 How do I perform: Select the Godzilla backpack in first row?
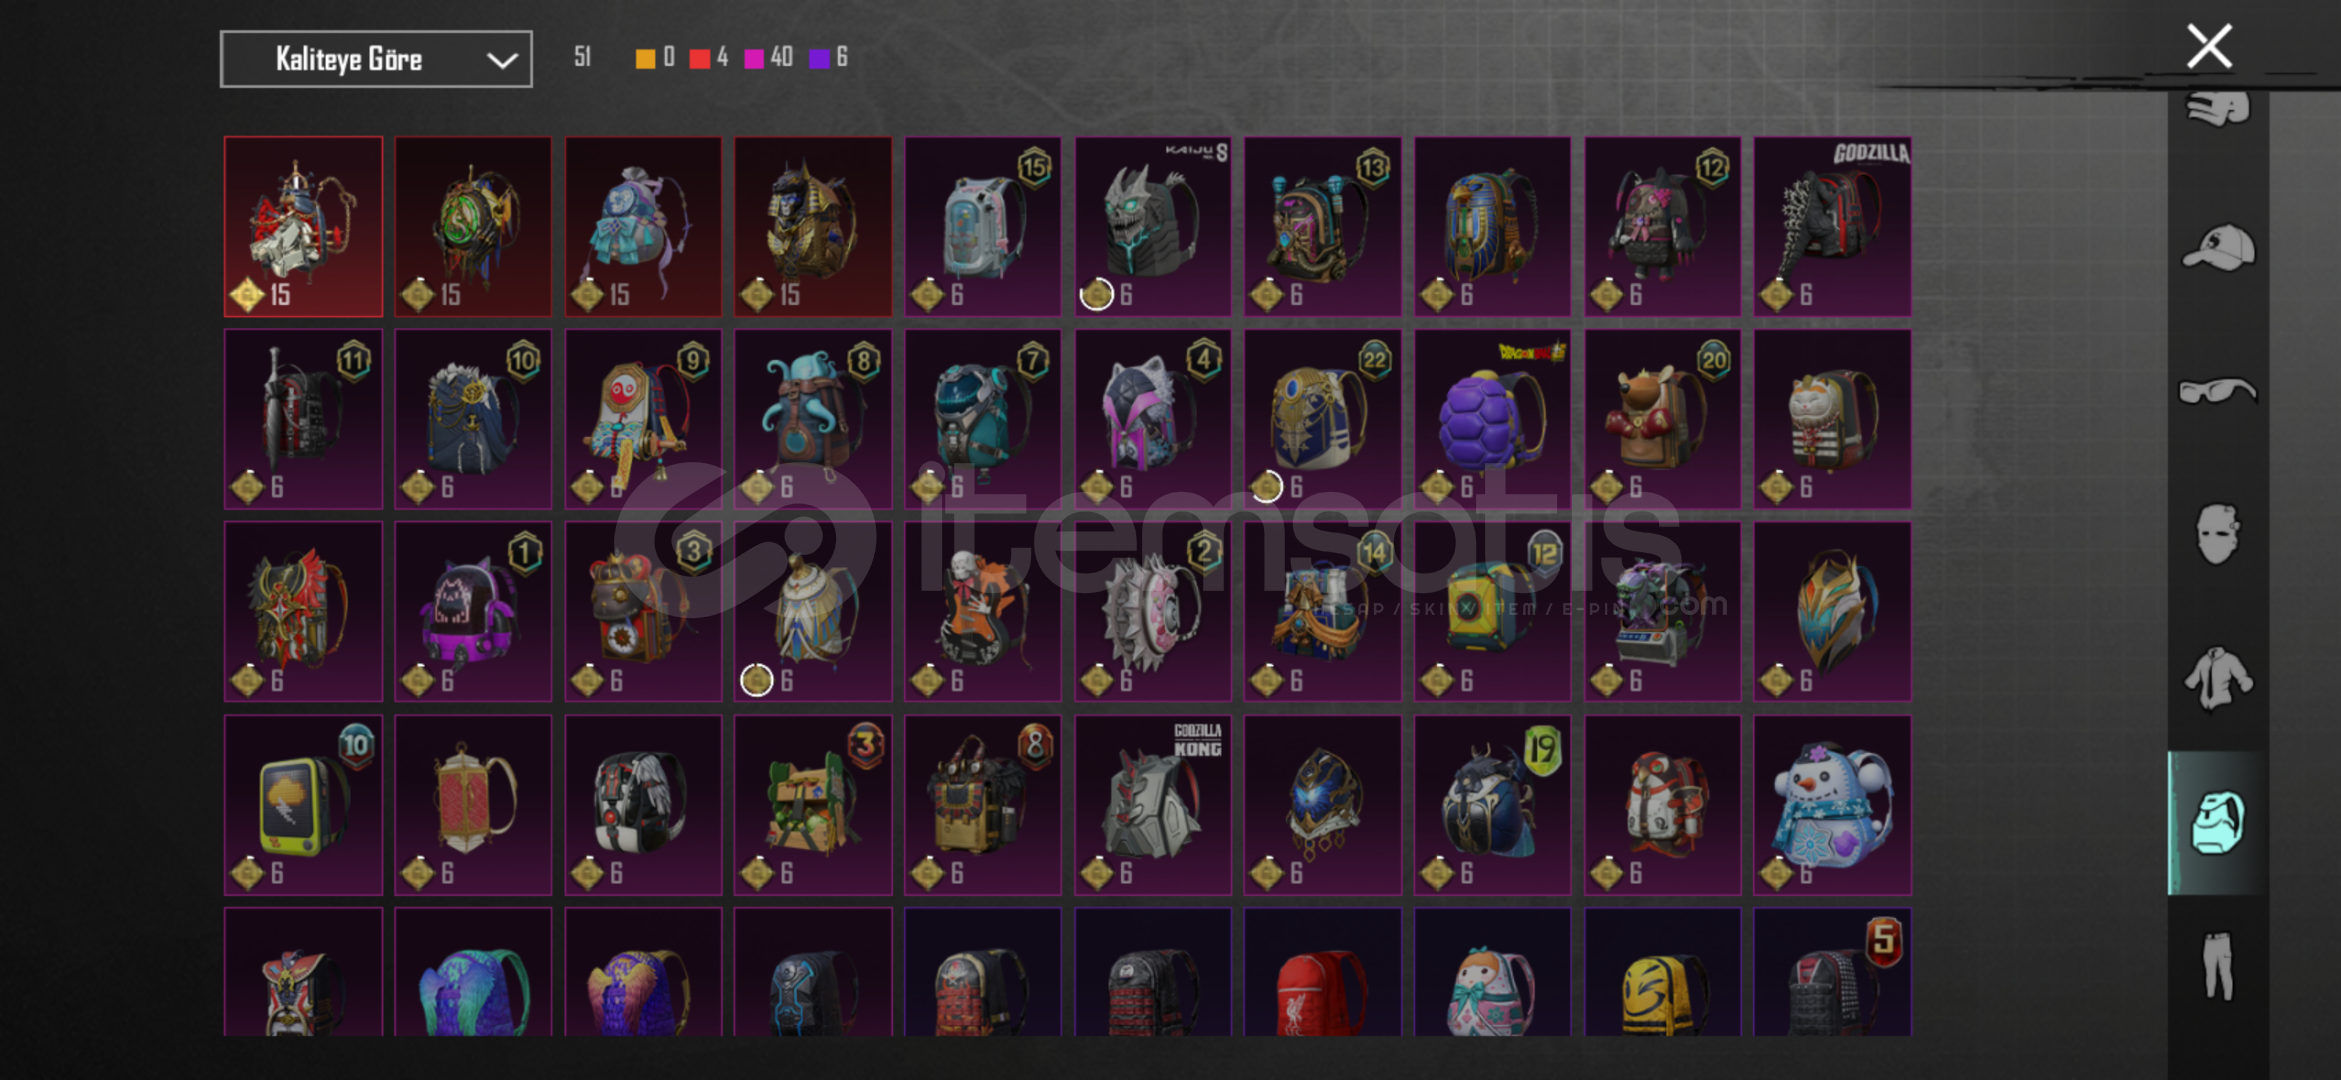1832,227
